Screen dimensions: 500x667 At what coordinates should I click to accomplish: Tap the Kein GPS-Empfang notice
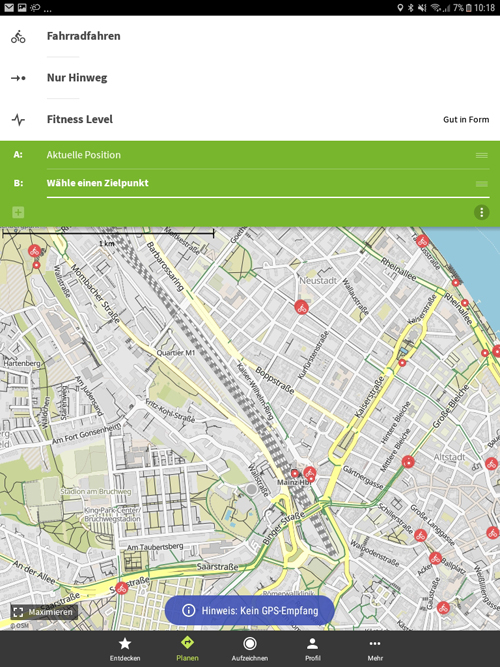pos(249,610)
